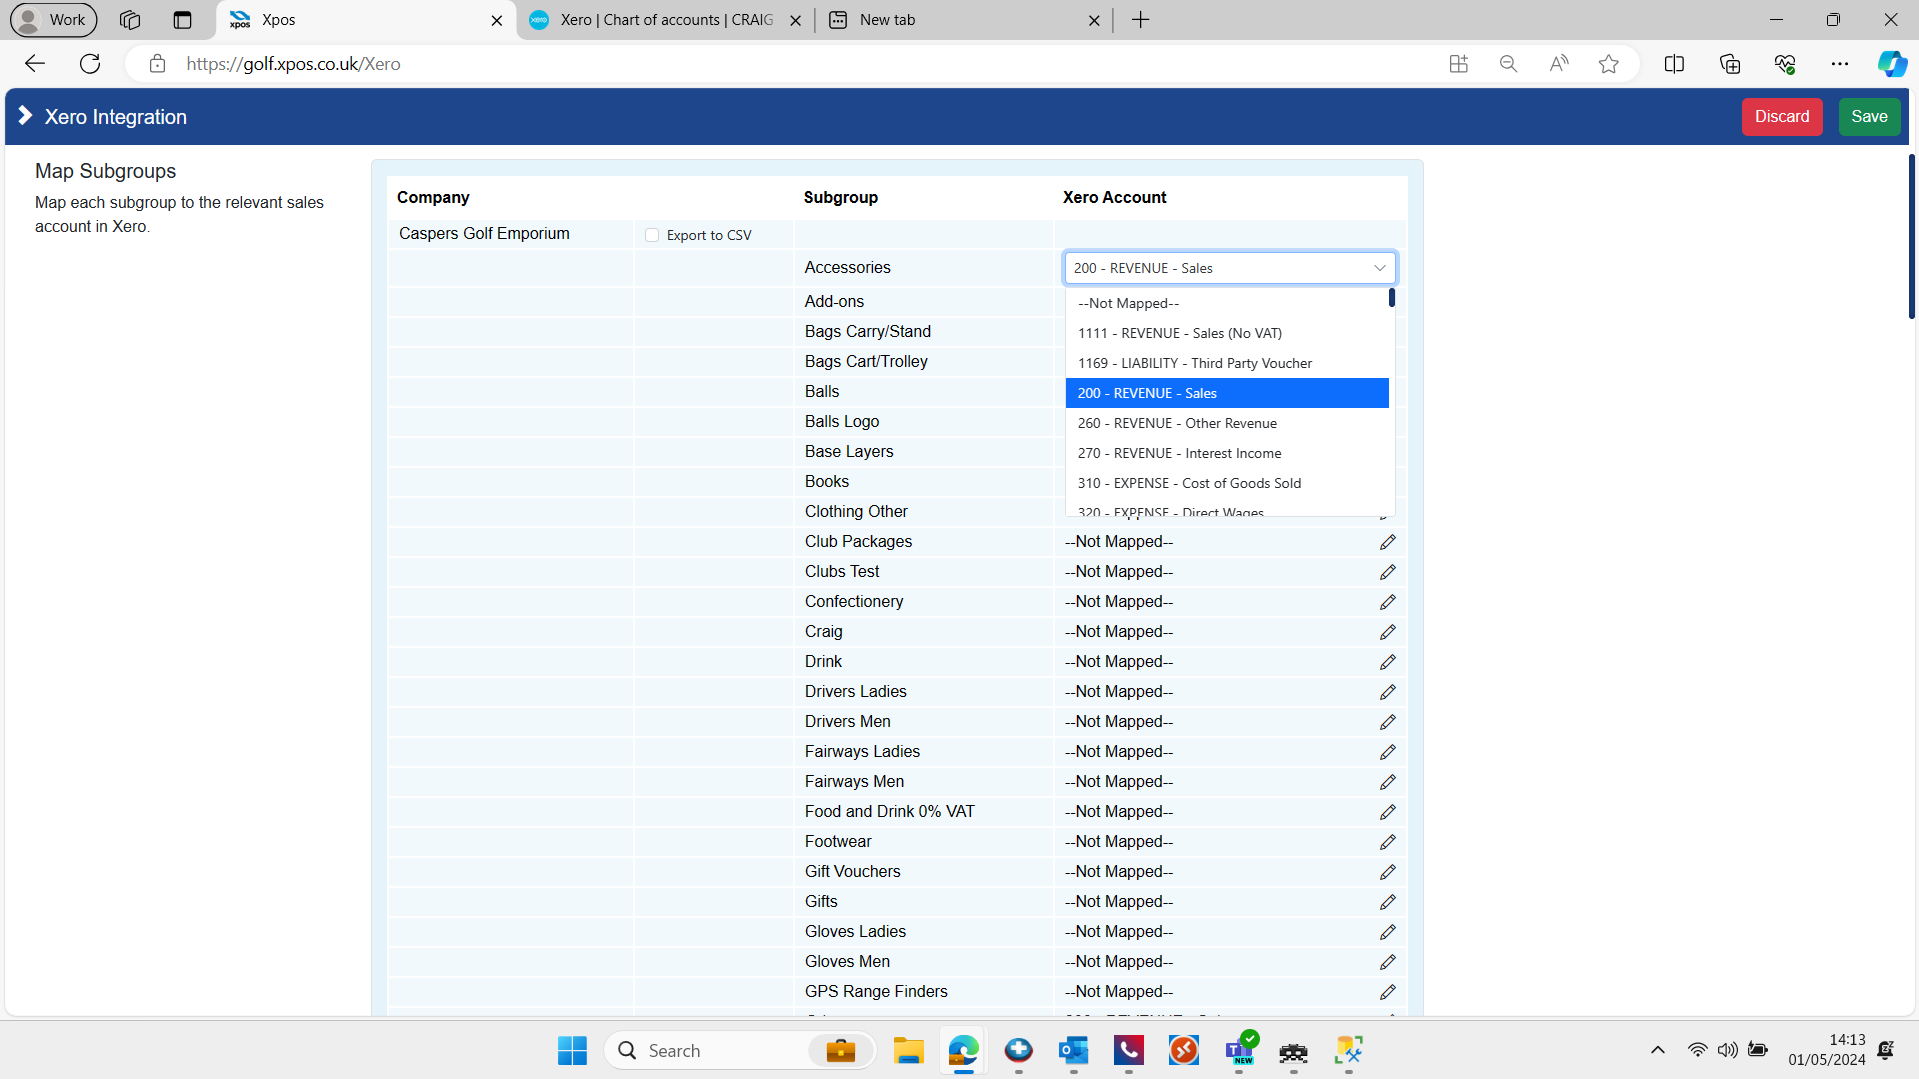Click the Windows taskbar Search box
1919x1079 pixels.
coord(740,1051)
